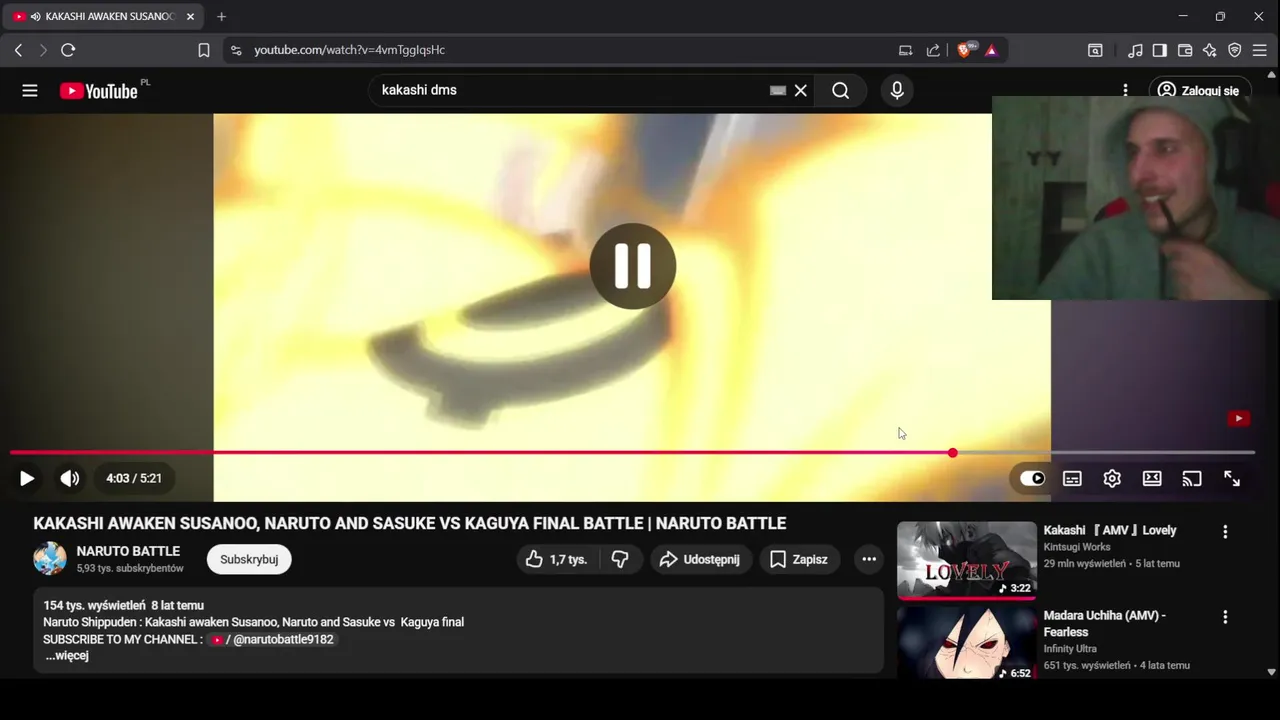Open the YouTube hamburger guide menu
This screenshot has height=720, width=1280.
[x=30, y=91]
